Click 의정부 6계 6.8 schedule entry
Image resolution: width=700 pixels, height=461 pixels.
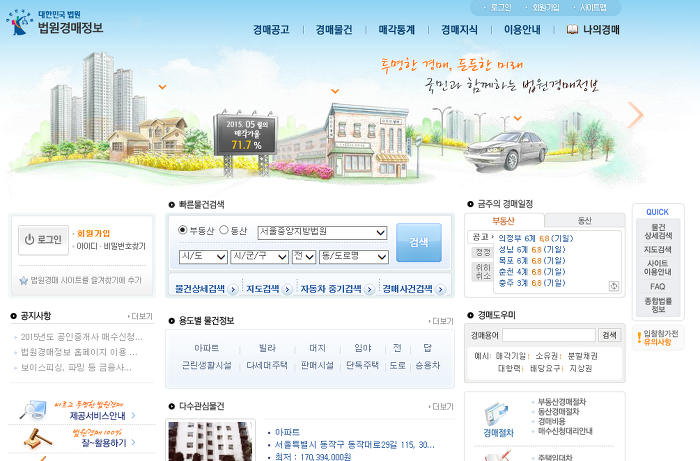[536, 238]
